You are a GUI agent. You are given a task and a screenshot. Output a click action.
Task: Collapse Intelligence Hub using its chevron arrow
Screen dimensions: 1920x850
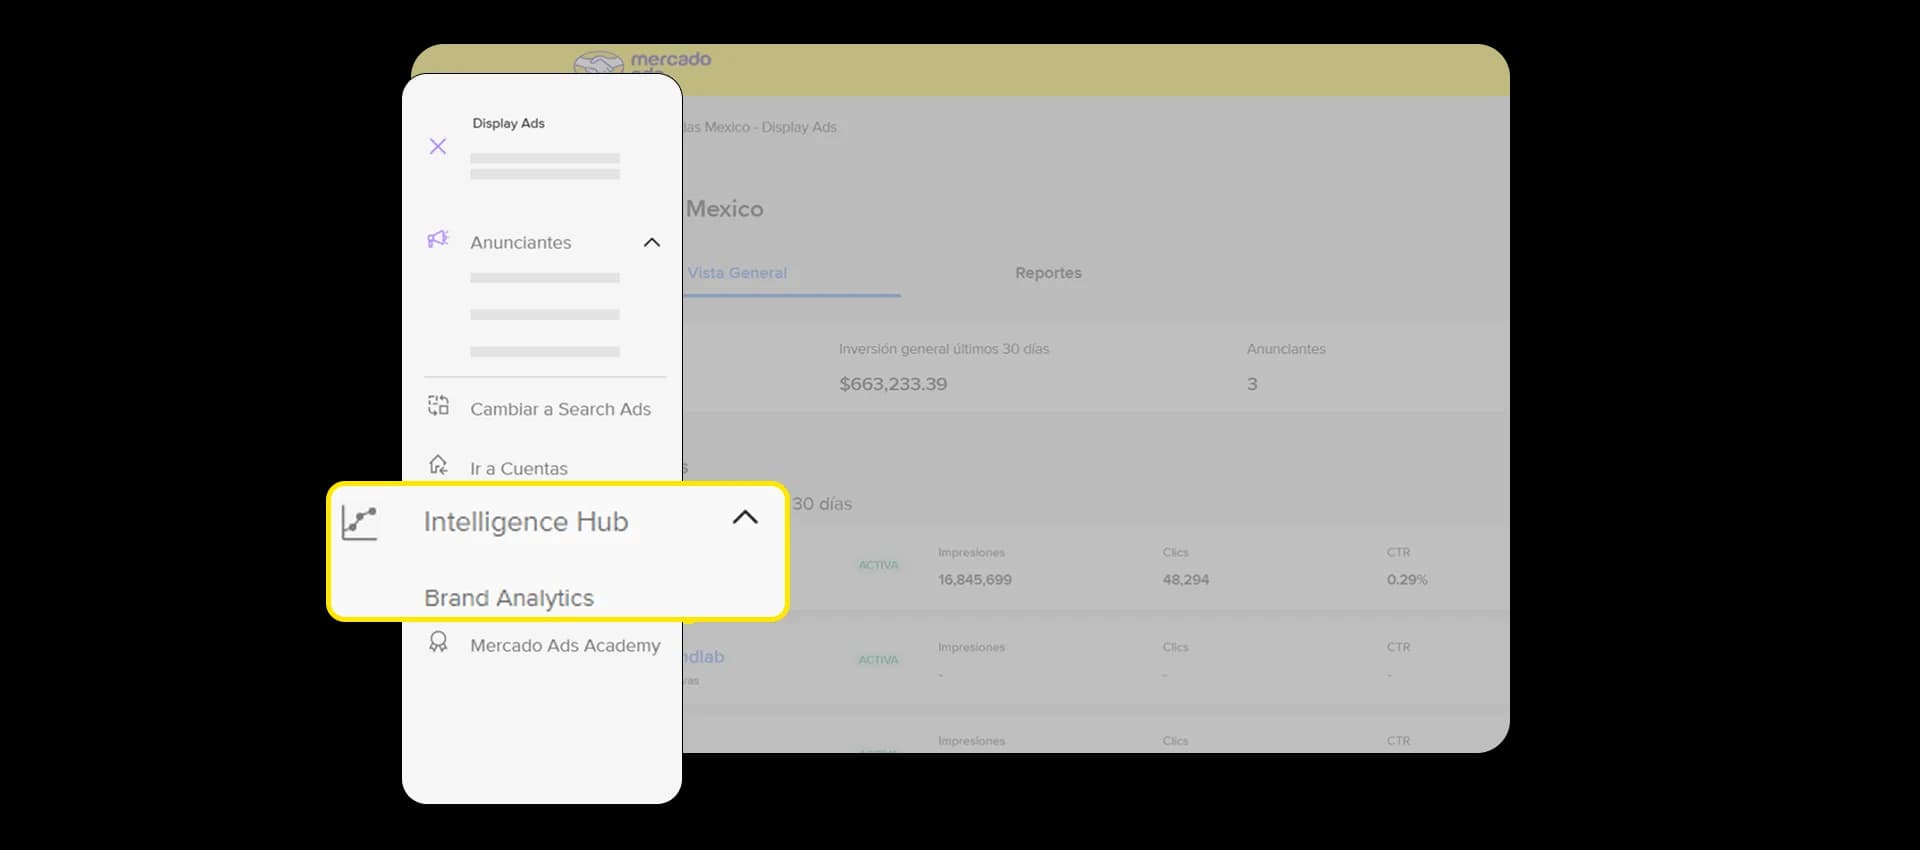tap(745, 517)
